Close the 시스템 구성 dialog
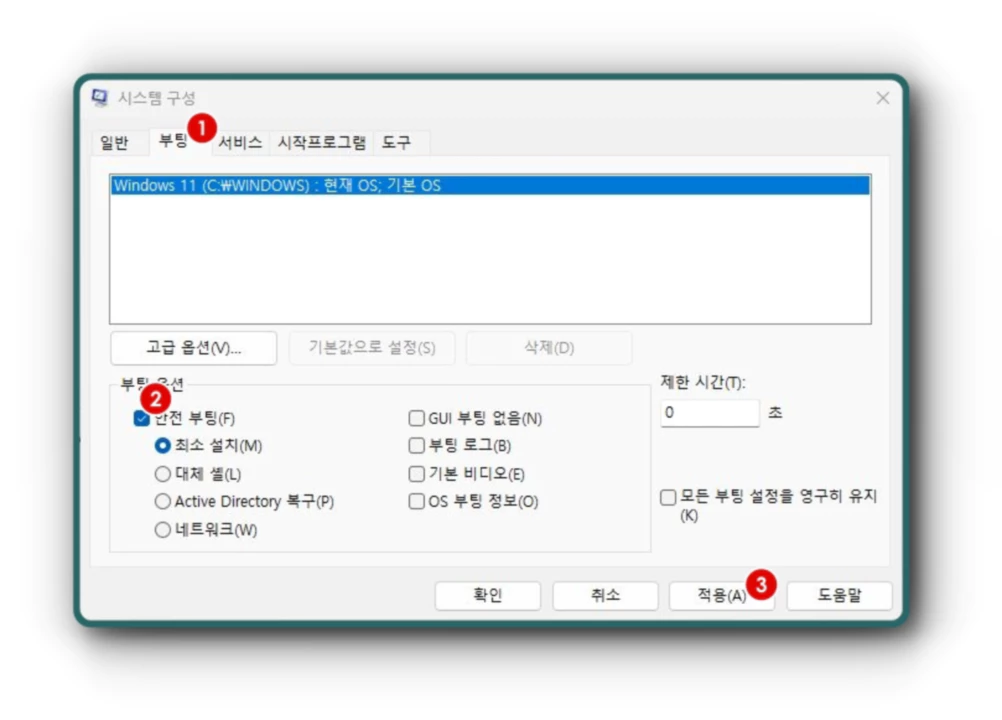Viewport: 1002px width, 720px height. (883, 98)
